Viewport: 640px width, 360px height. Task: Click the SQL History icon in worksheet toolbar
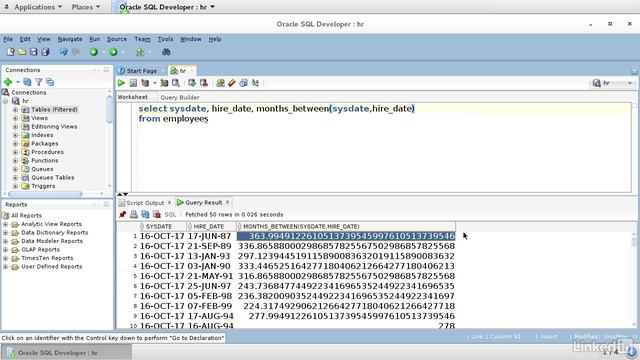point(243,83)
